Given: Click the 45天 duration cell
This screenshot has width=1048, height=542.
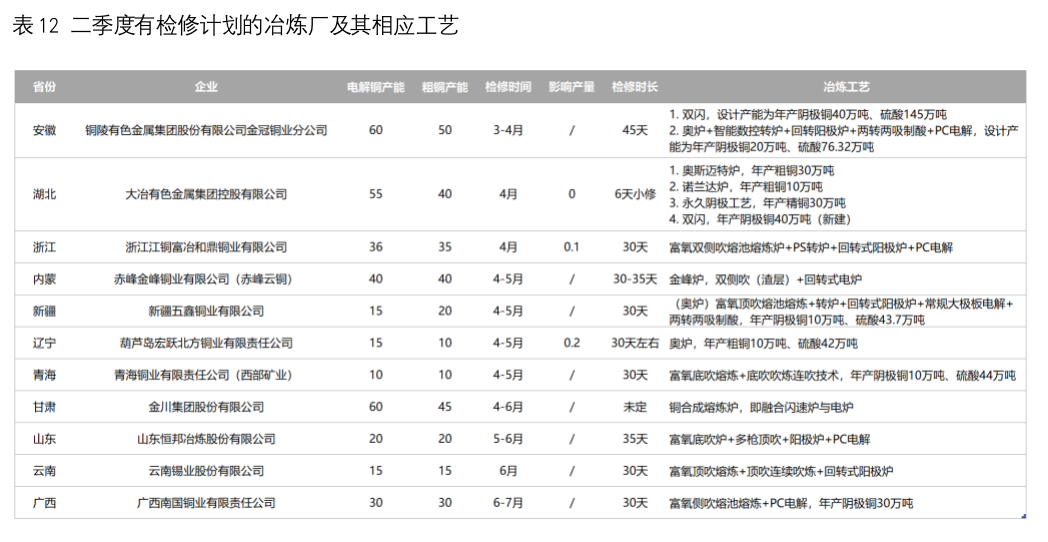Looking at the screenshot, I should coord(635,130).
